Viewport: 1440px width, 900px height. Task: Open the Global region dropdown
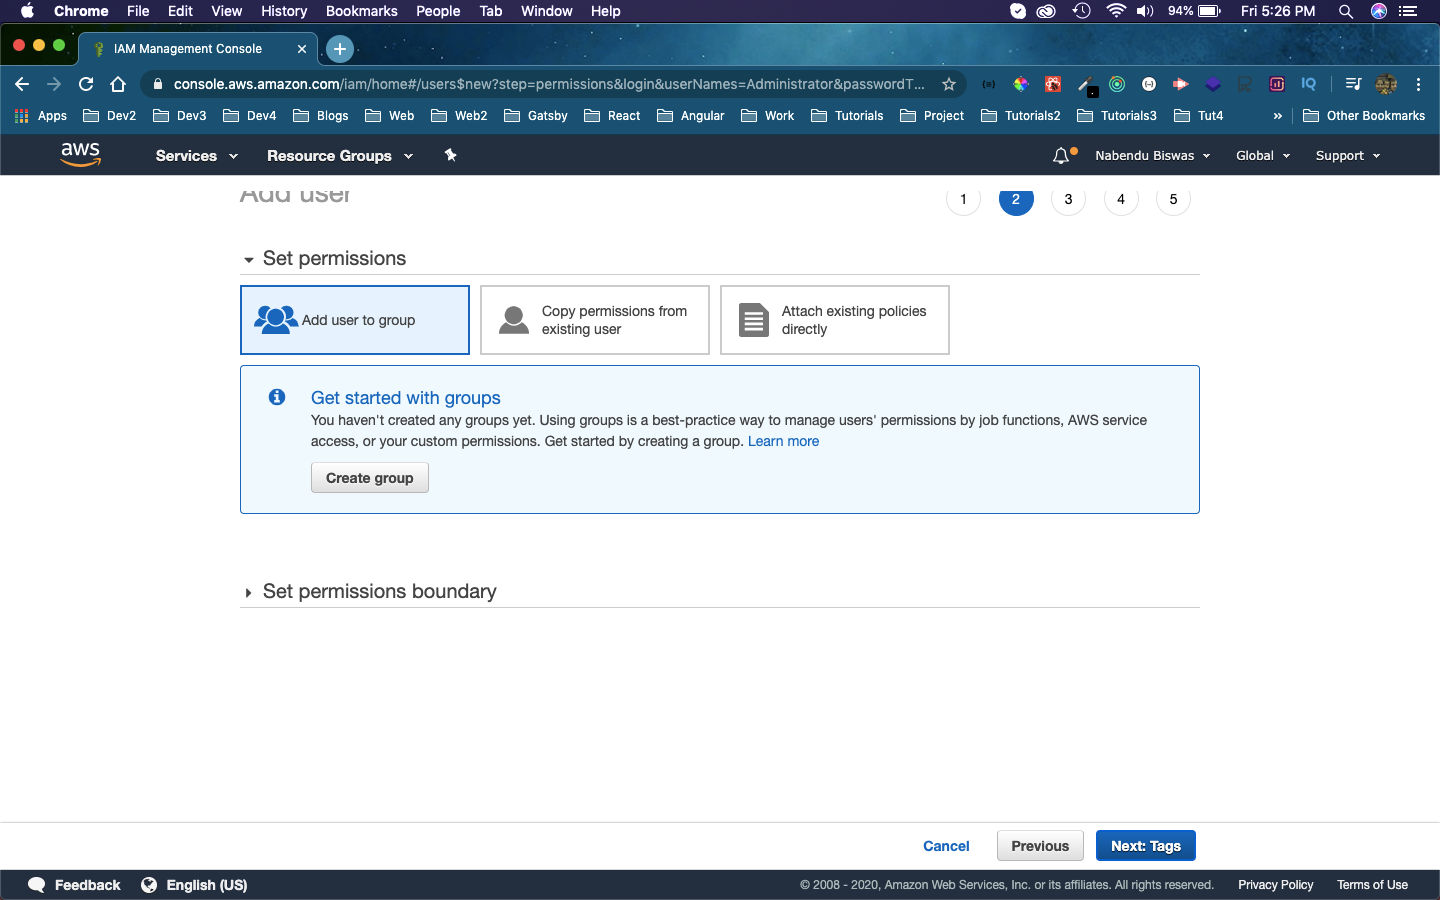[x=1263, y=156]
